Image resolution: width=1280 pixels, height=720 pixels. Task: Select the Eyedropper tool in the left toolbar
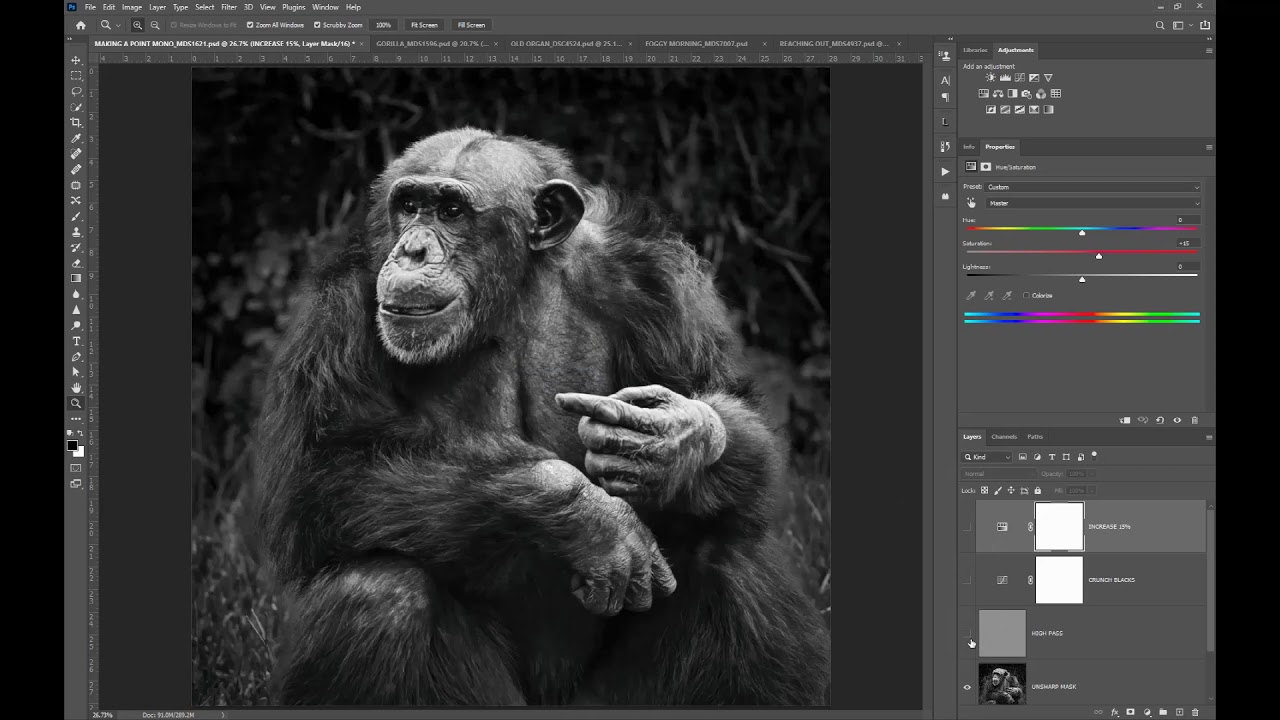click(76, 138)
